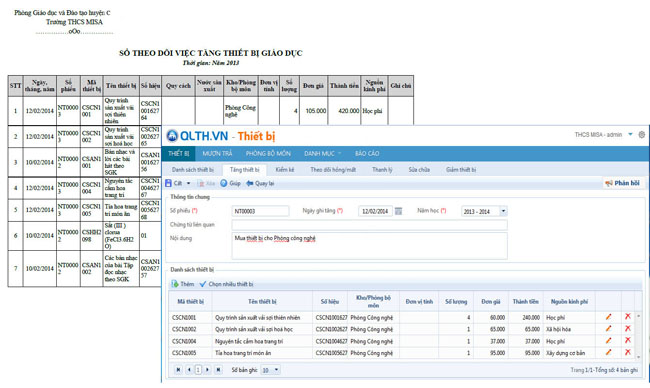Click the Phản hồi feedback button

[x=622, y=183]
